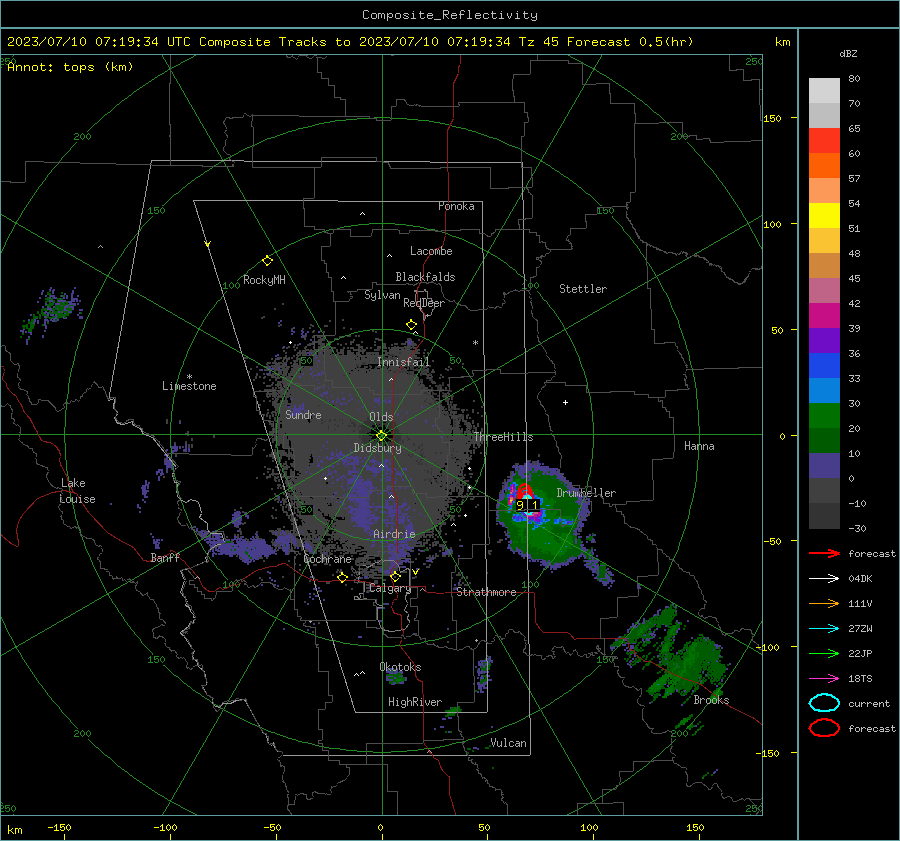Viewport: 900px width, 841px height.
Task: Click the HighRiver city label
Action: [415, 702]
